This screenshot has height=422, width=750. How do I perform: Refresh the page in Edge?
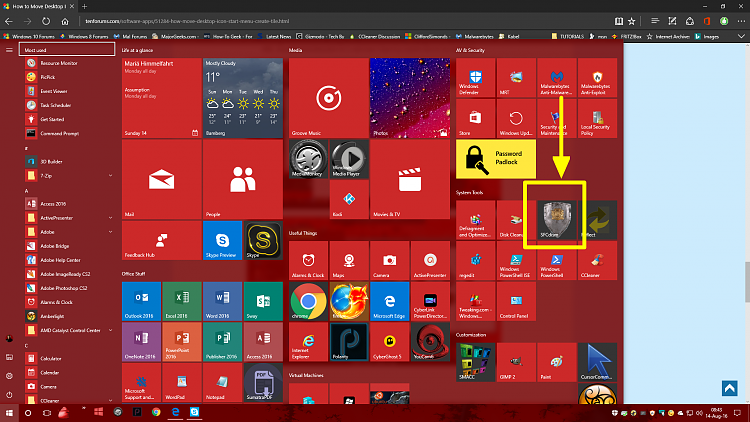click(x=46, y=21)
